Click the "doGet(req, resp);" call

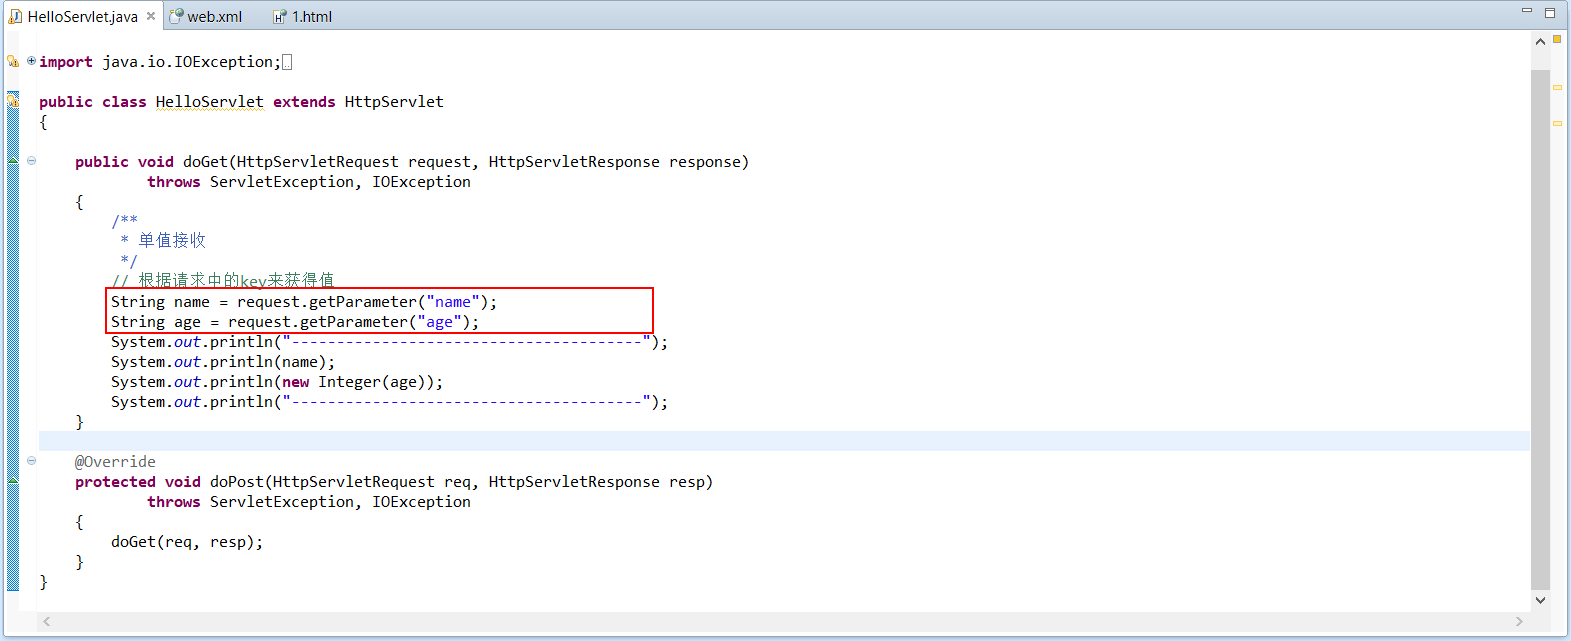click(x=187, y=542)
